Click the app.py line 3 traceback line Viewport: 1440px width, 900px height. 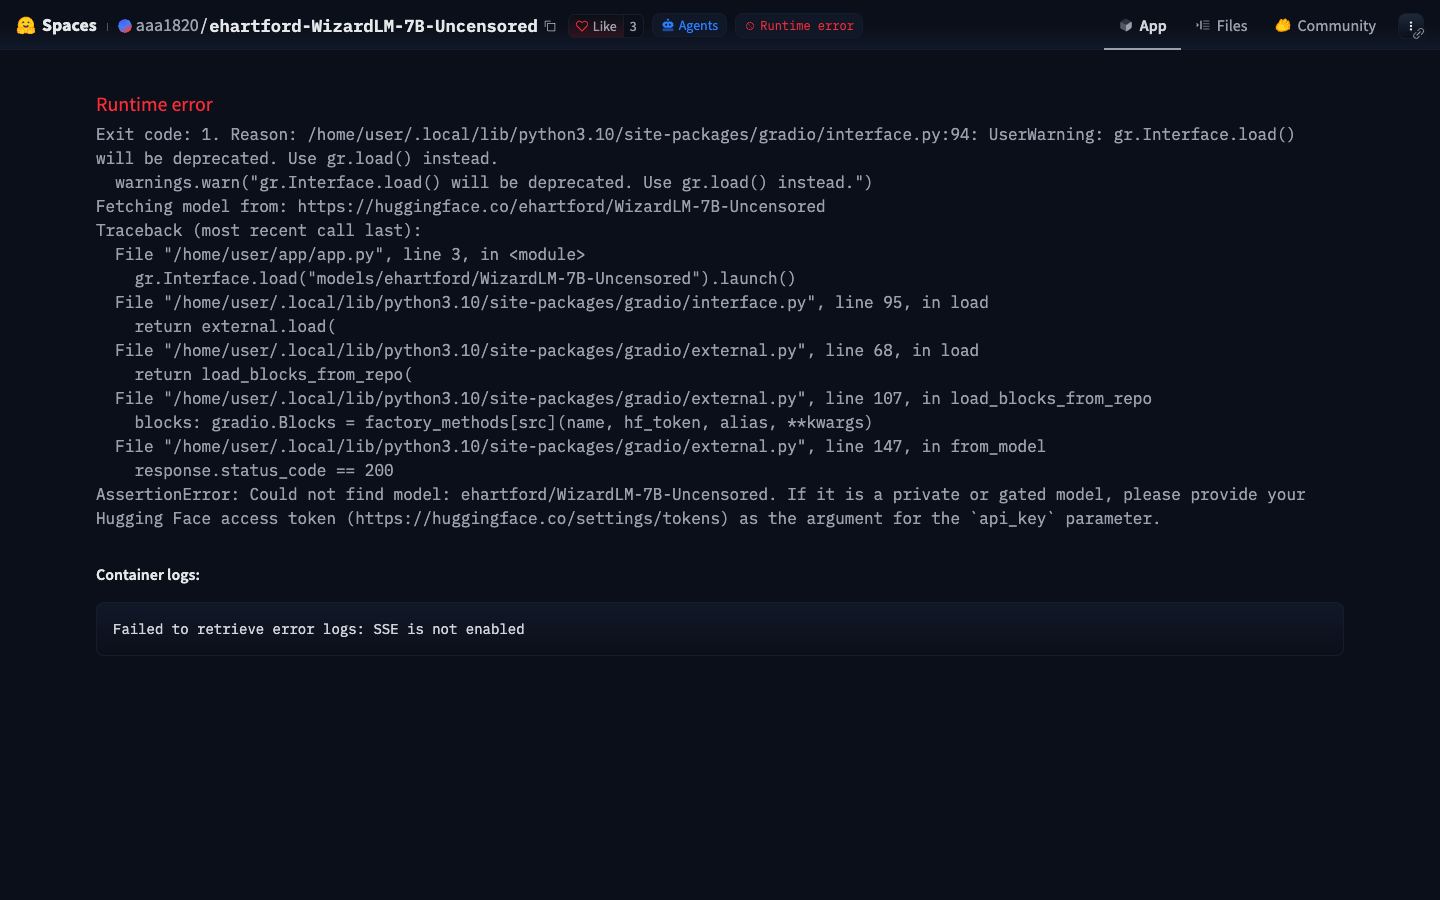[x=350, y=254]
